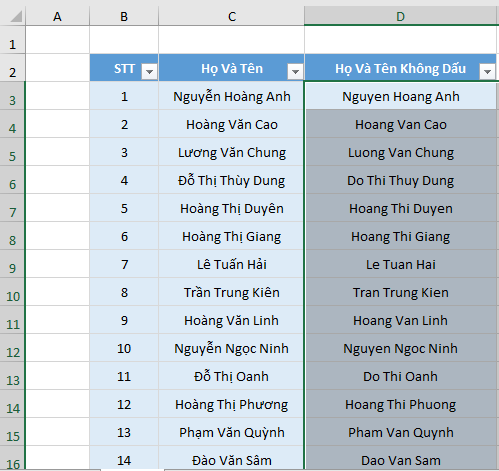The height and width of the screenshot is (471, 499).
Task: Select cell Lương Văn Chung
Action: 232,152
